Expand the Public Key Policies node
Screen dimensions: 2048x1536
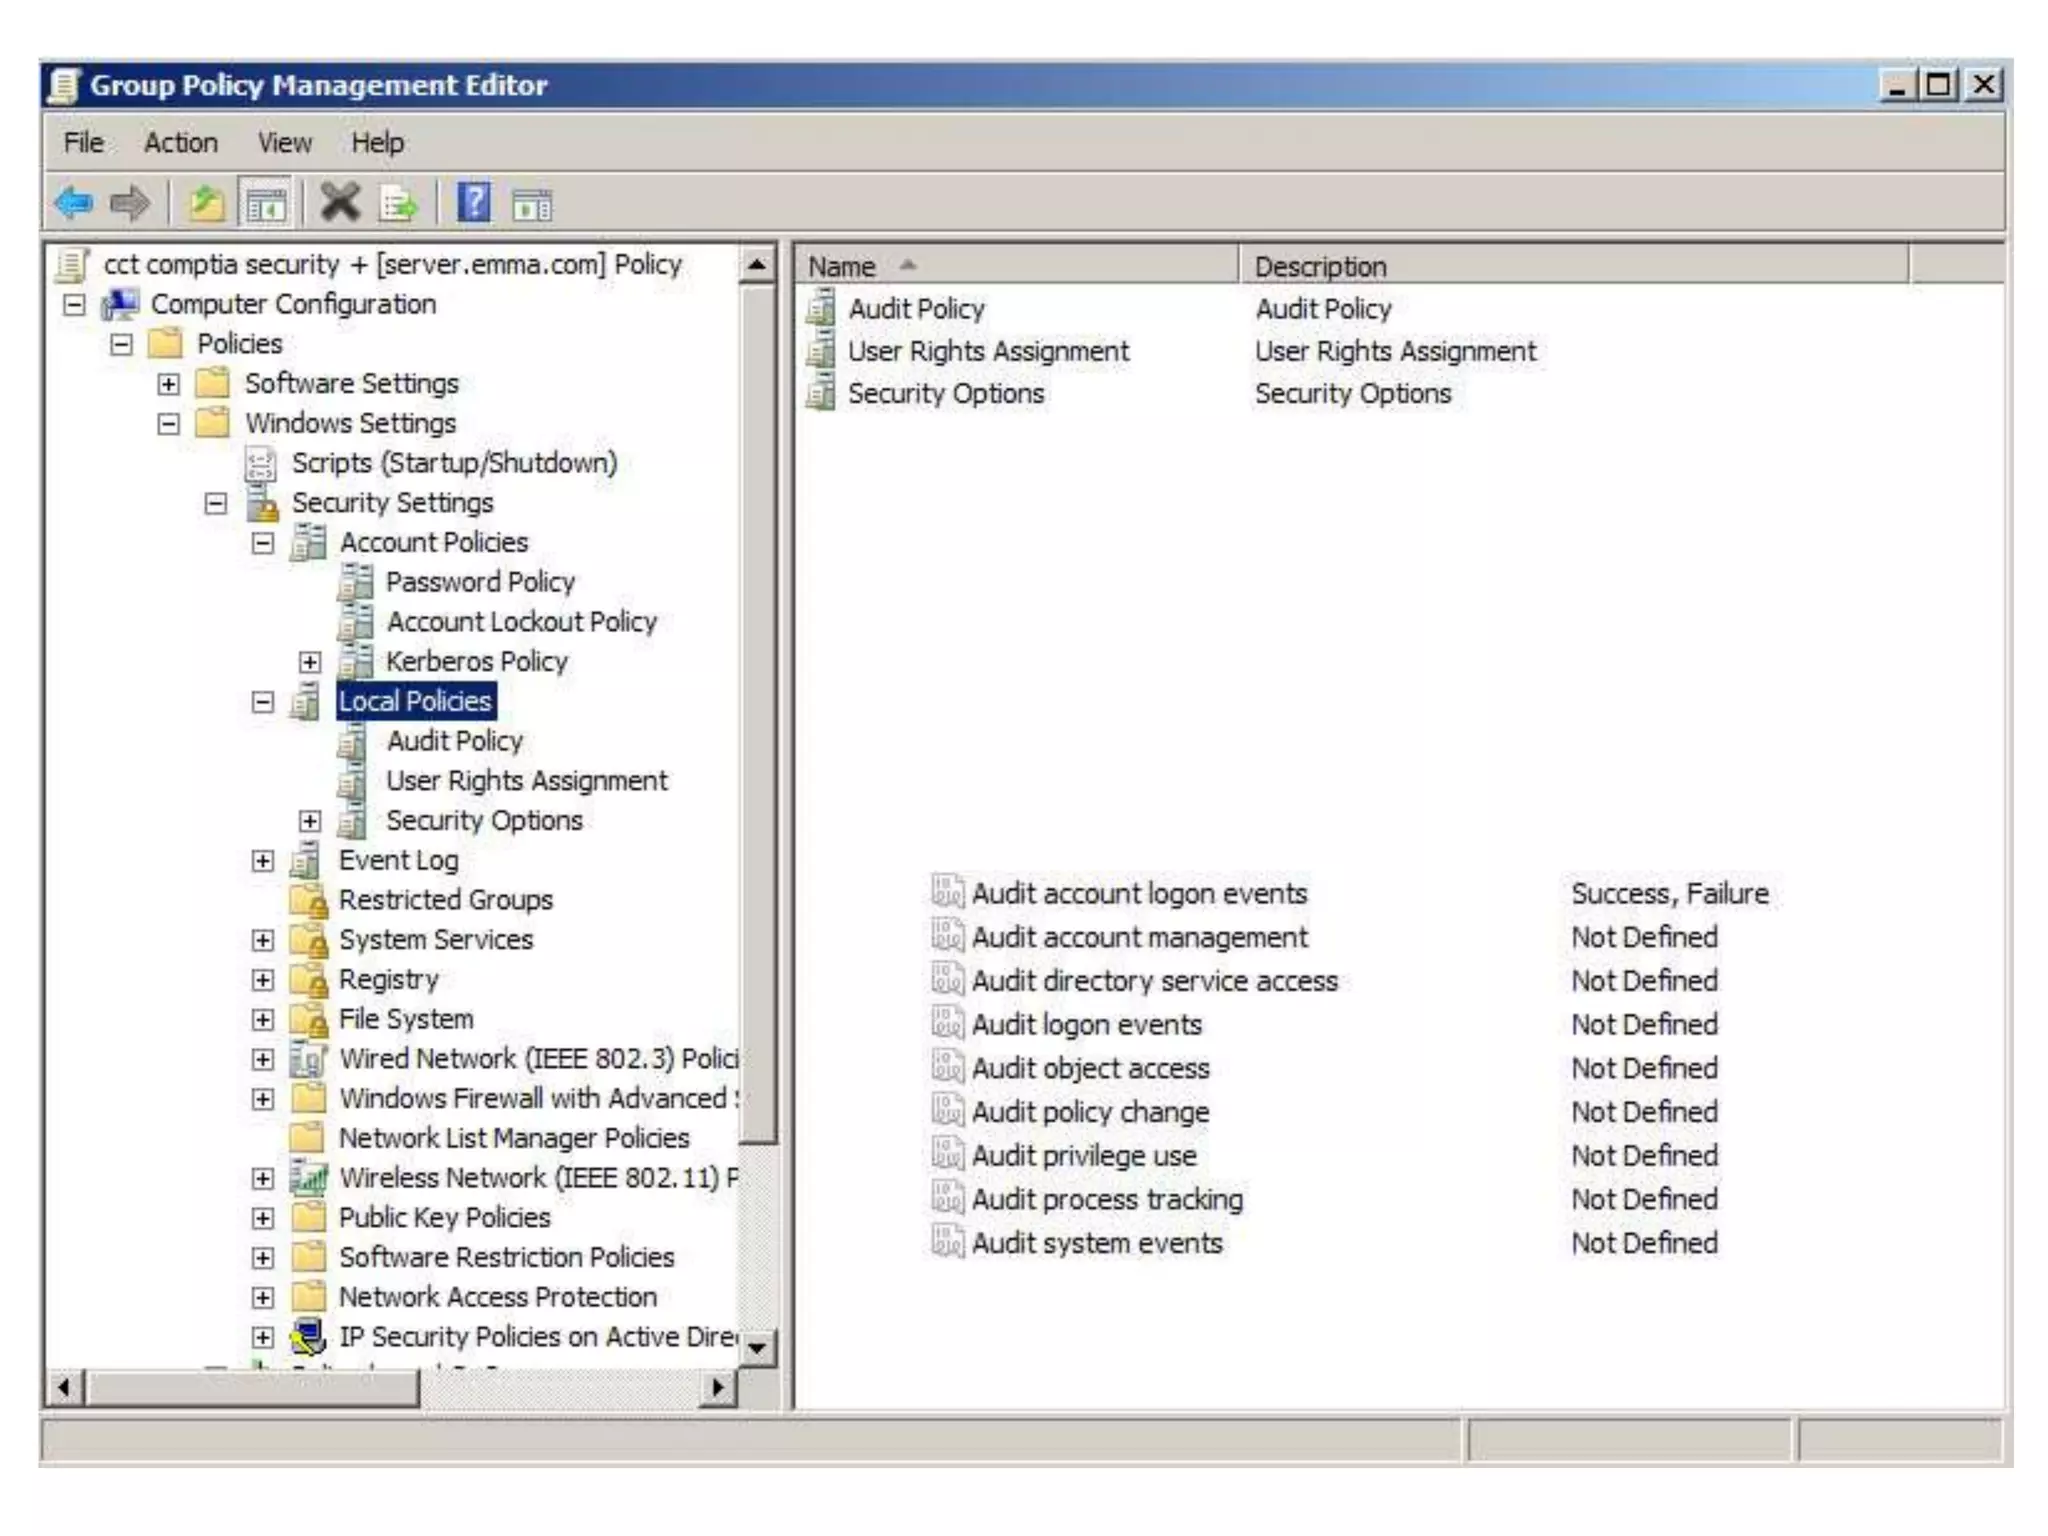tap(263, 1218)
